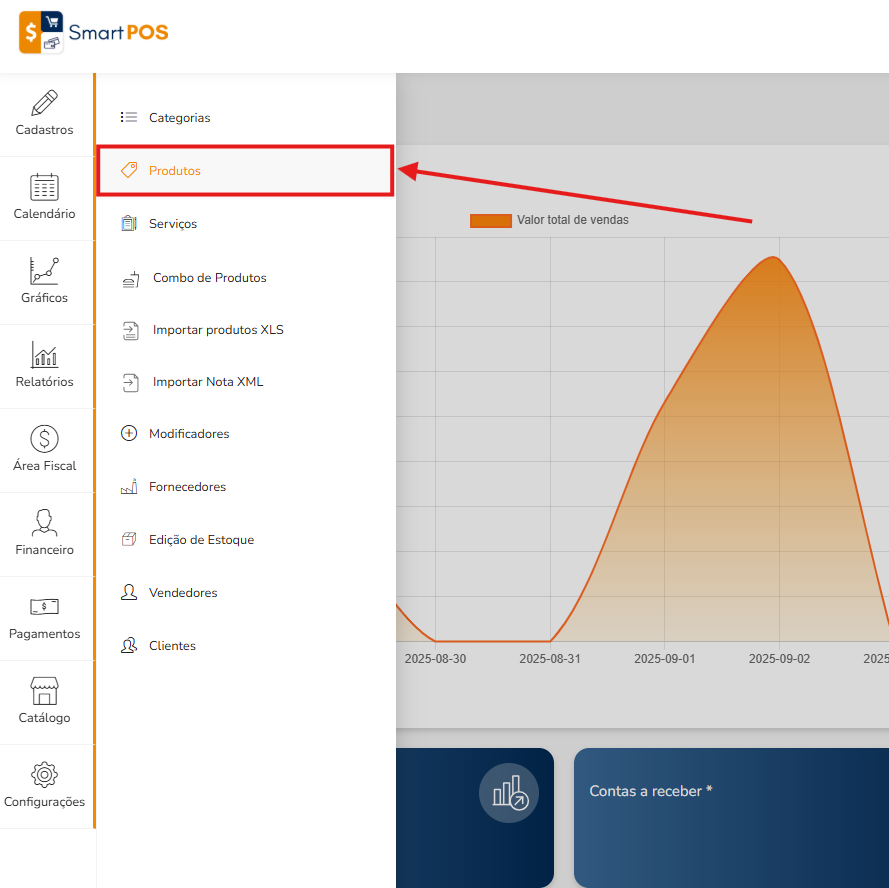
Task: Select the Produtos menu entry
Action: (246, 170)
